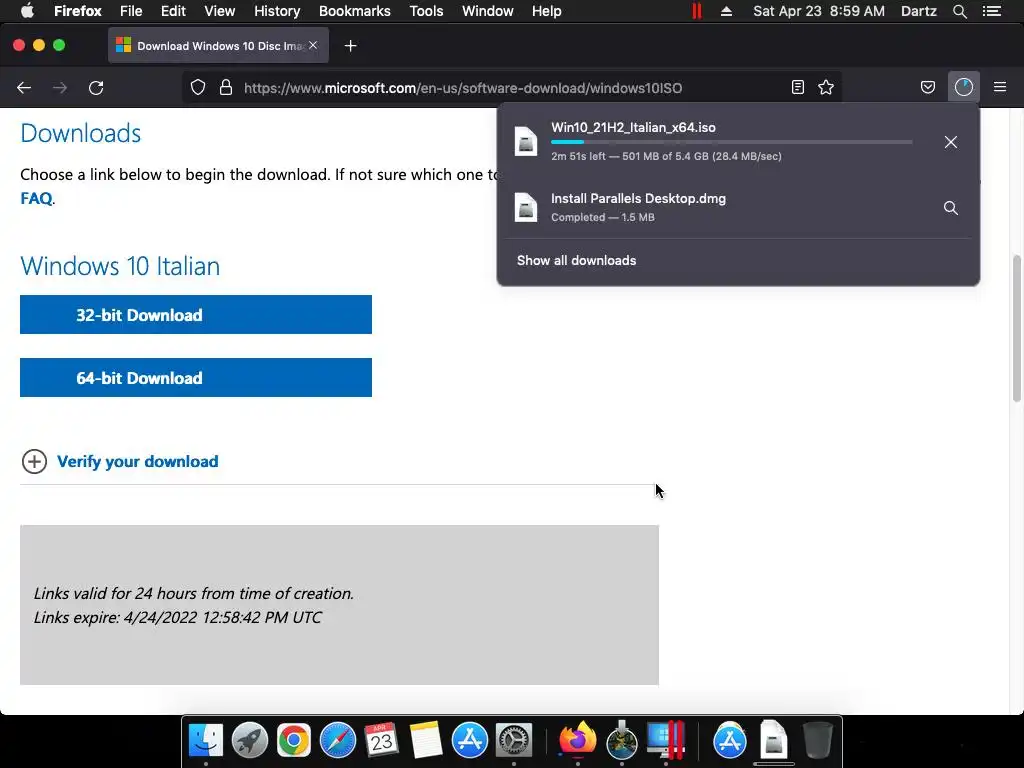Open the Edit menu

tap(173, 11)
